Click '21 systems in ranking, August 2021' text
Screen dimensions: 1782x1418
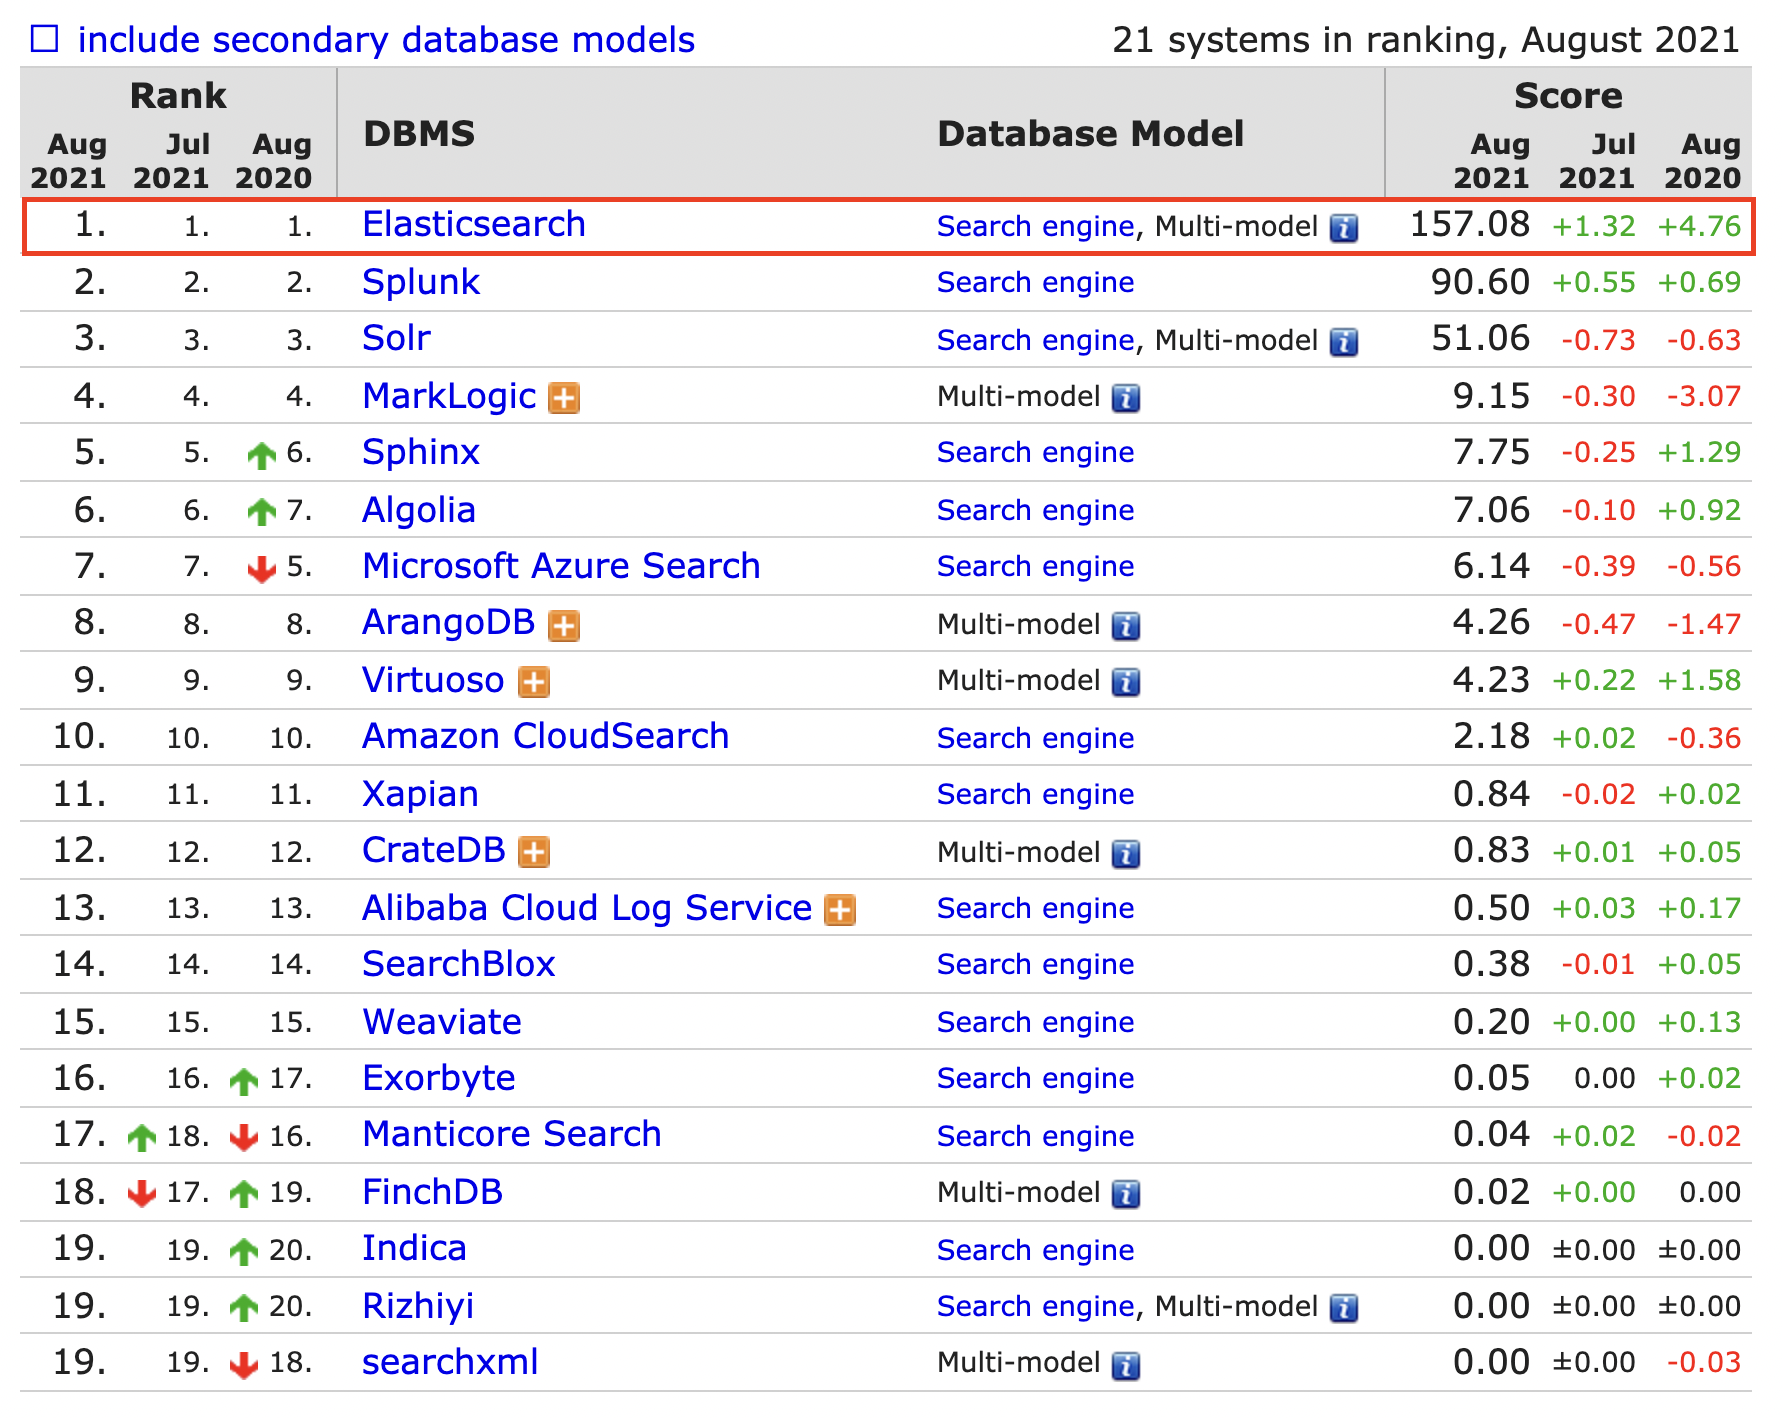click(1426, 40)
